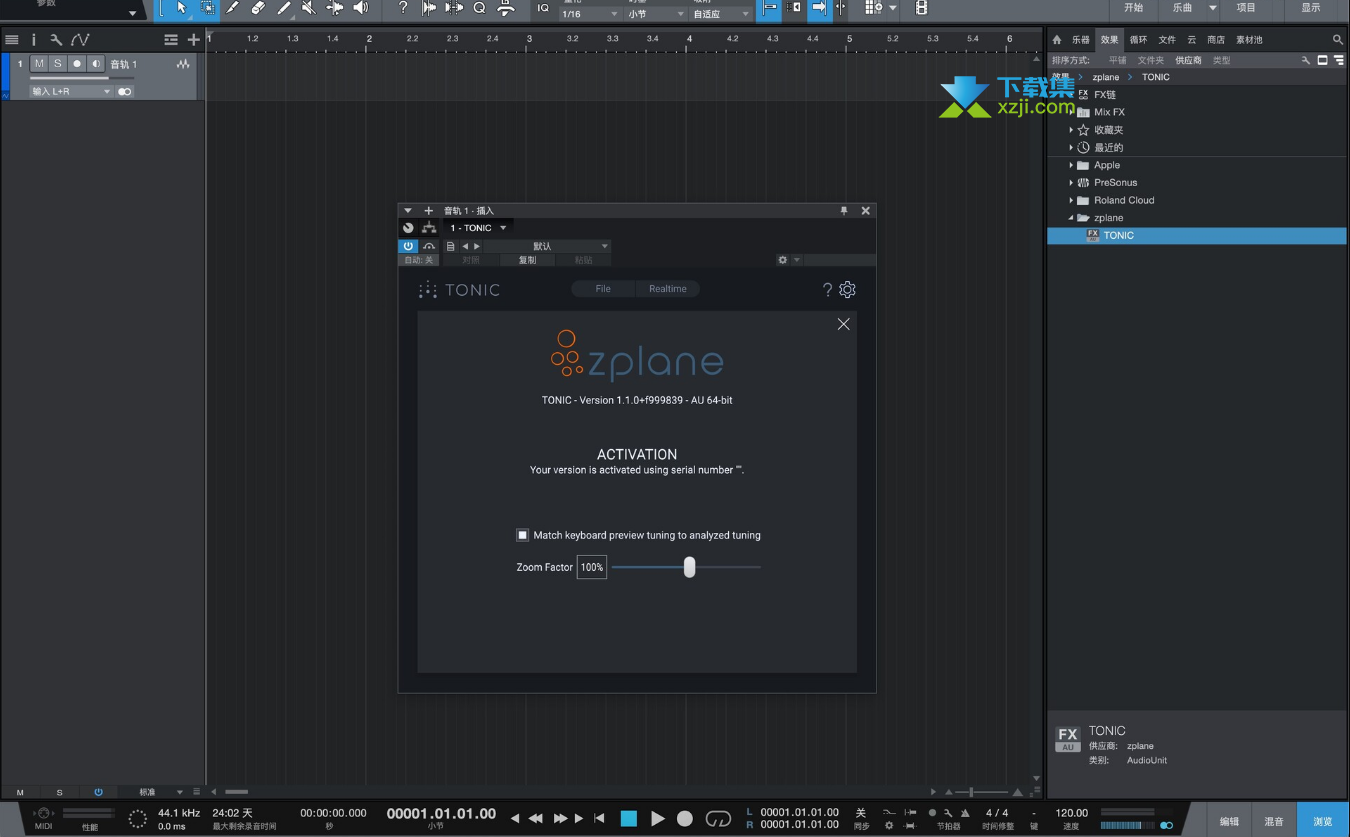
Task: Arm record on track 音轨 1
Action: click(x=77, y=64)
